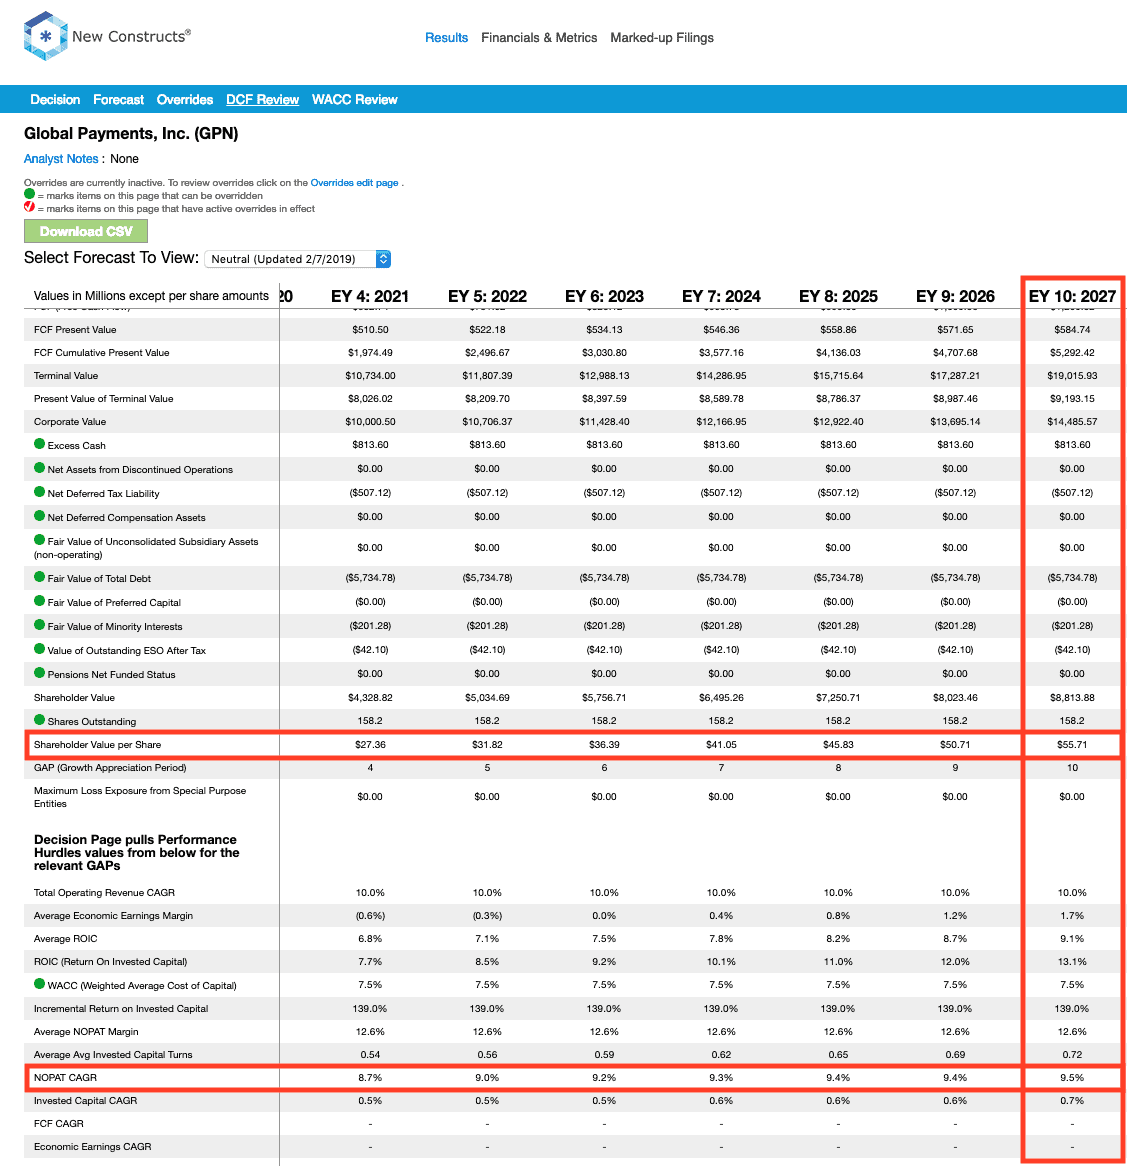Click the GAP (Growth Appreciation Period) row label

tap(110, 767)
